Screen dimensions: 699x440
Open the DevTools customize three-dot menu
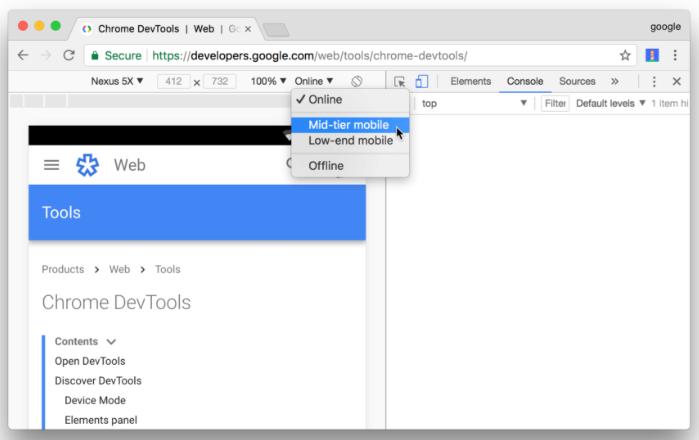pyautogui.click(x=654, y=81)
